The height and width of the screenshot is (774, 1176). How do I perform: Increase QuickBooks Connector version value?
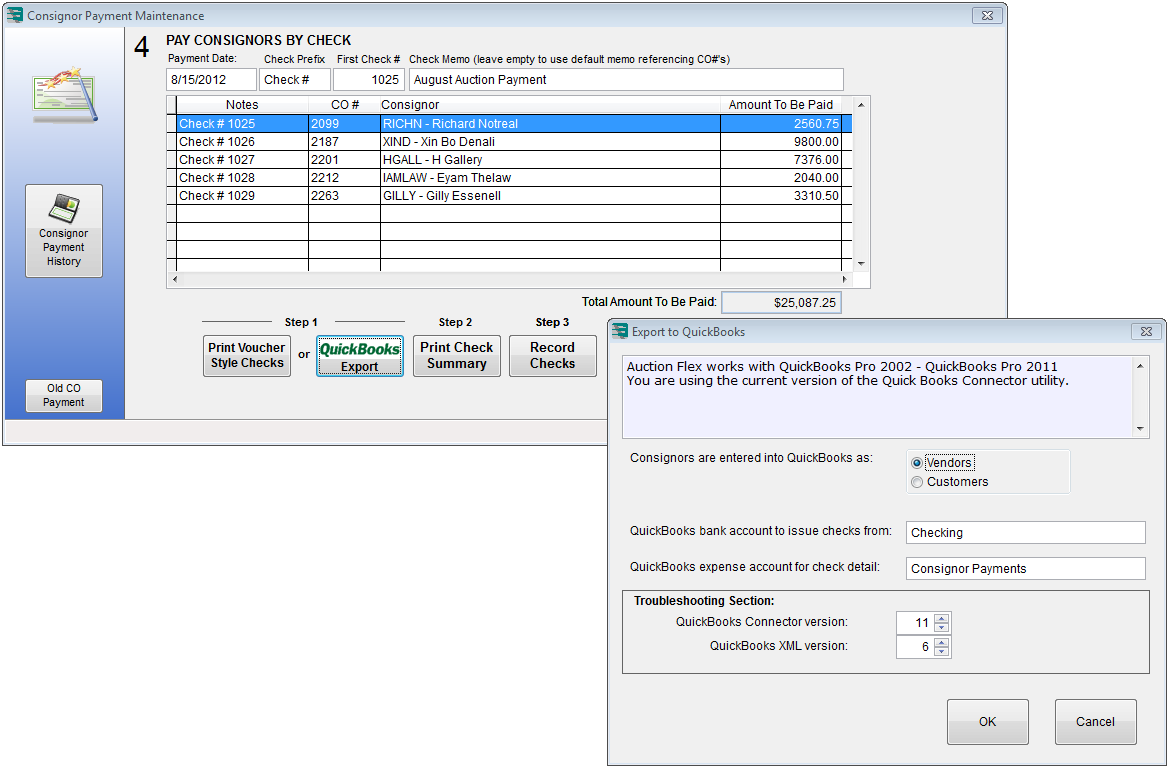pyautogui.click(x=941, y=618)
